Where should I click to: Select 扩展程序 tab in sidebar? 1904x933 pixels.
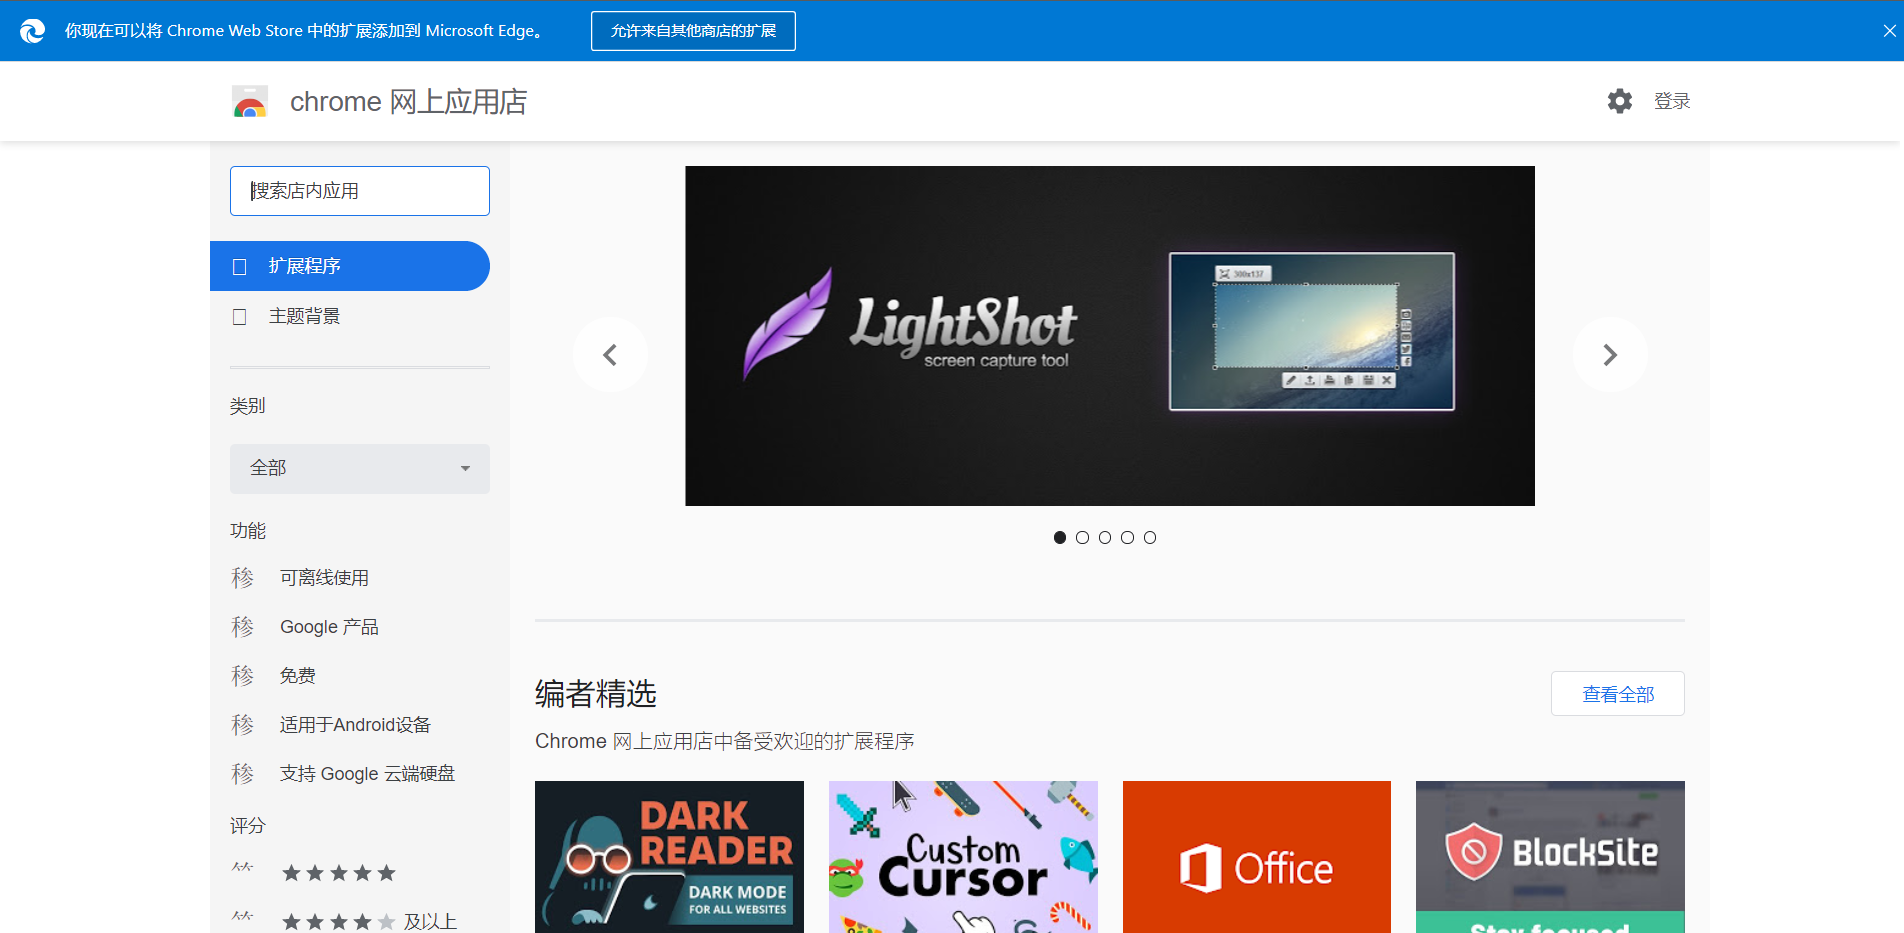tap(350, 266)
